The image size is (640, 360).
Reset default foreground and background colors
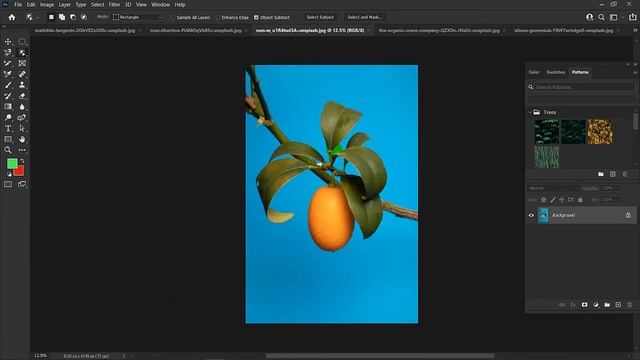click(x=9, y=174)
